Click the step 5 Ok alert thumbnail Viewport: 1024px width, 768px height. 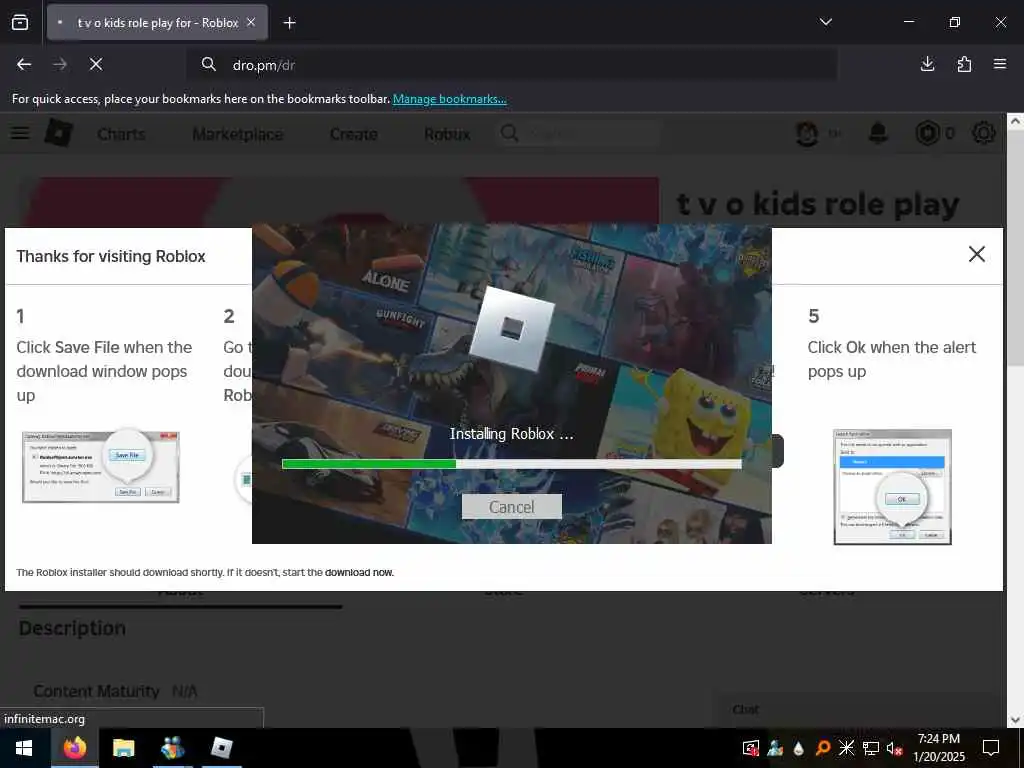[892, 487]
